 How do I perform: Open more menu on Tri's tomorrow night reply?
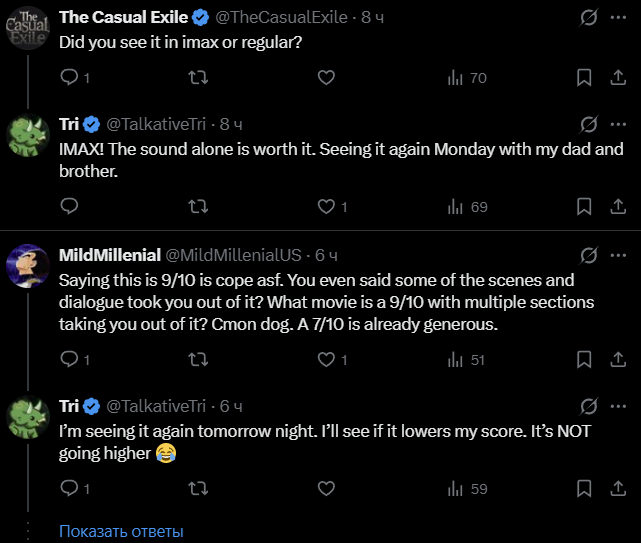[618, 406]
